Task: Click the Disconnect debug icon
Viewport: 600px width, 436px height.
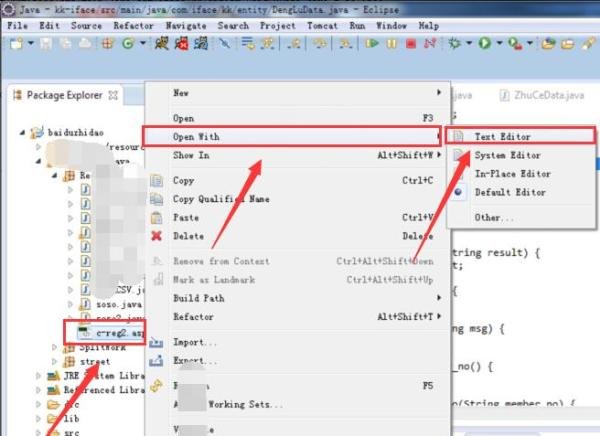Action: tap(430, 44)
